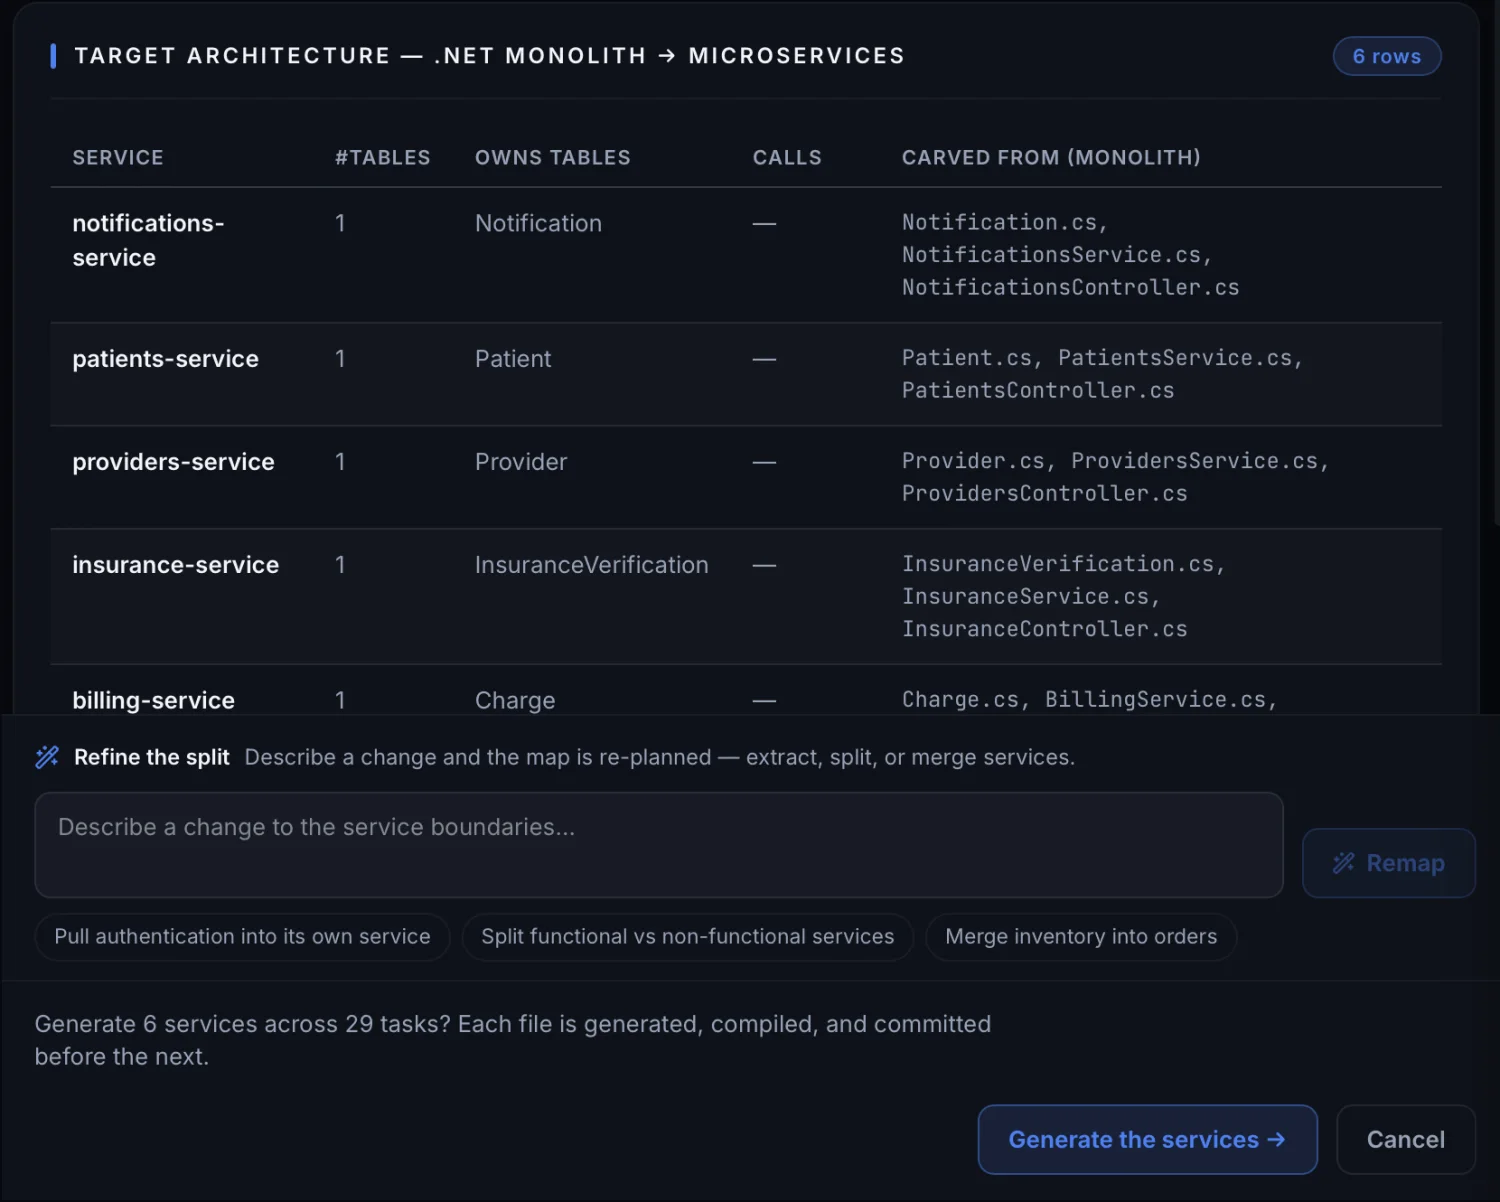Click the CALLS column header
1500x1202 pixels.
coord(787,158)
